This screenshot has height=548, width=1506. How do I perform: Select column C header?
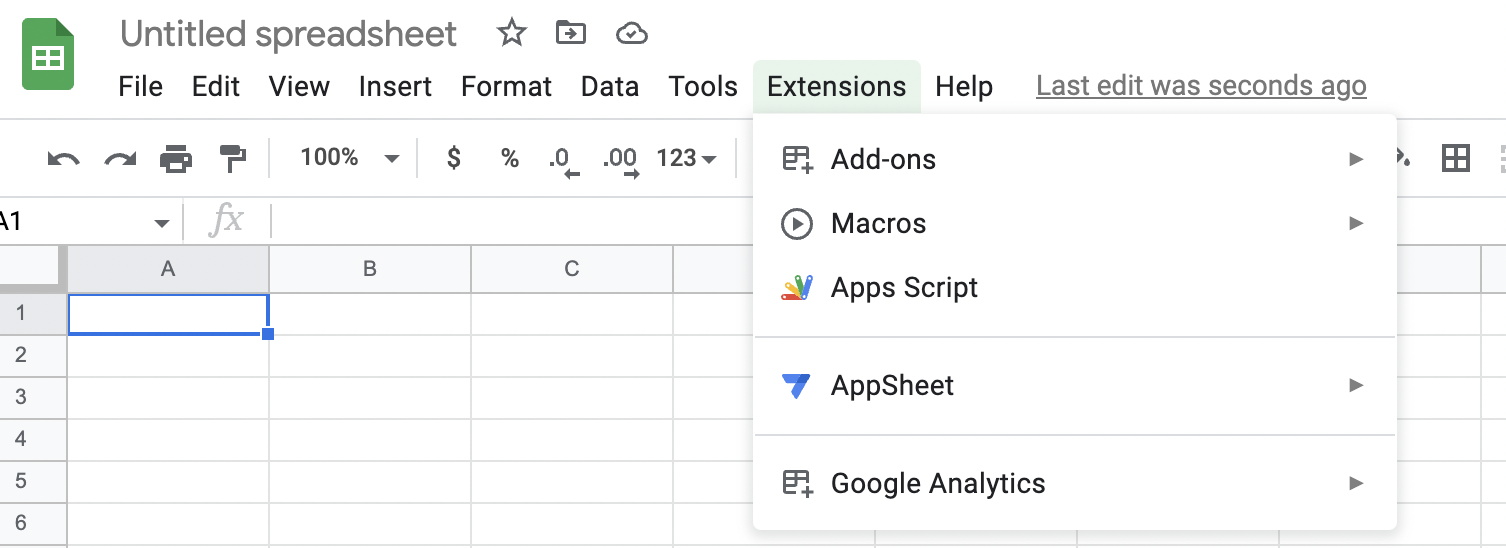[572, 269]
